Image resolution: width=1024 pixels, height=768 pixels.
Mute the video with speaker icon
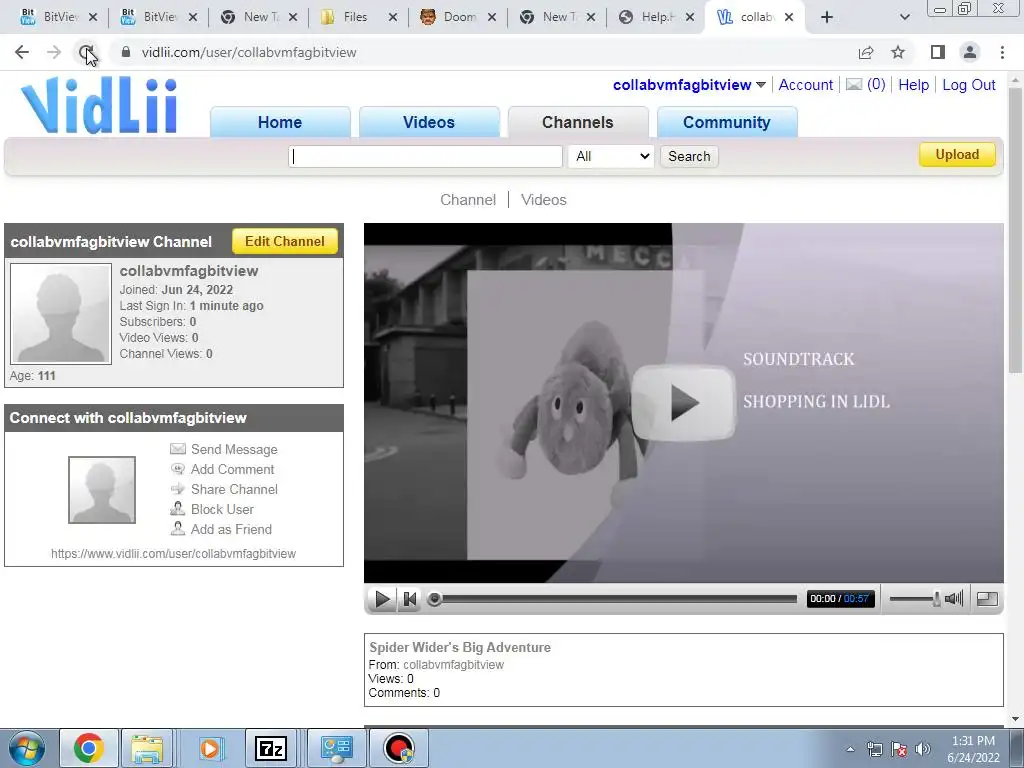[954, 598]
